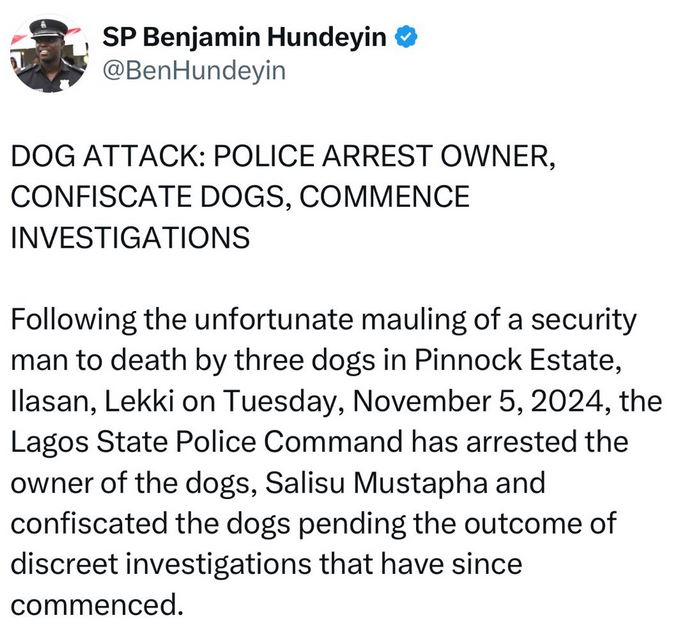Viewport: 675px width, 629px height.
Task: Click the phrase 'unfortunate mauling'
Action: 317,320
